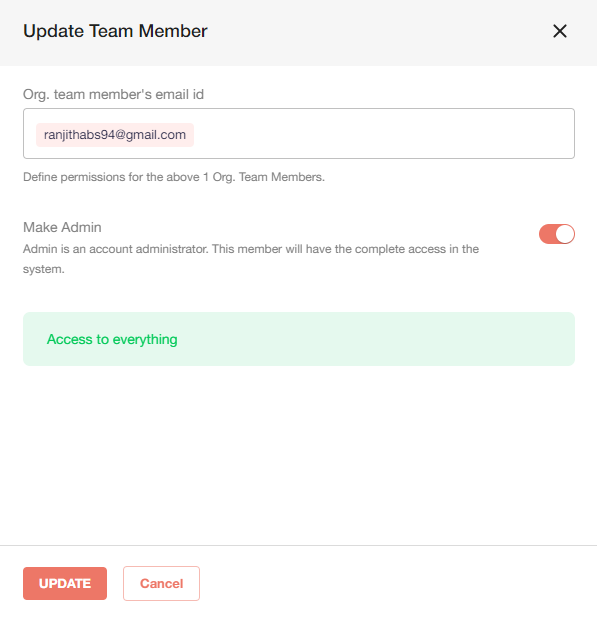Click the gray dialog header bar

298,33
